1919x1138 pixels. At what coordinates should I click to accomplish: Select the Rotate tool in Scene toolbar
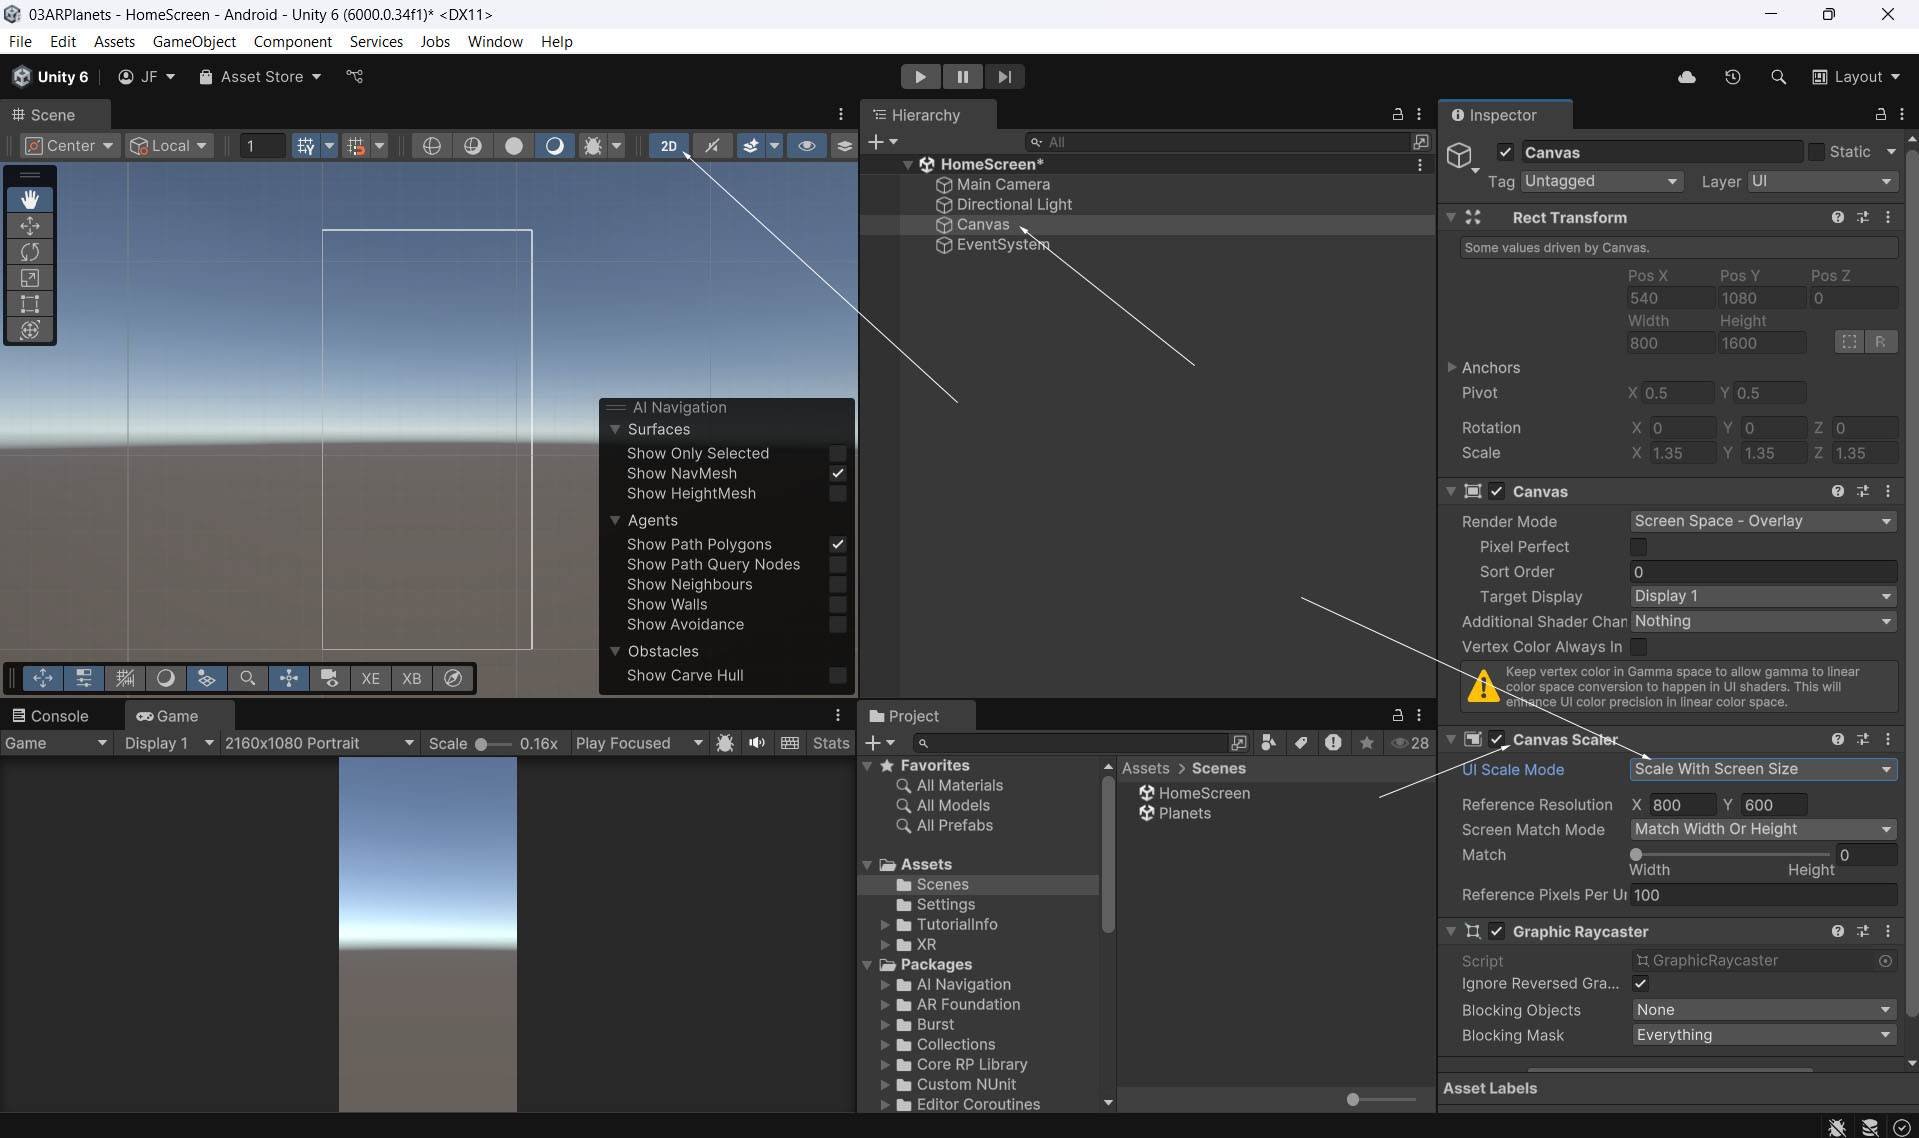coord(30,252)
